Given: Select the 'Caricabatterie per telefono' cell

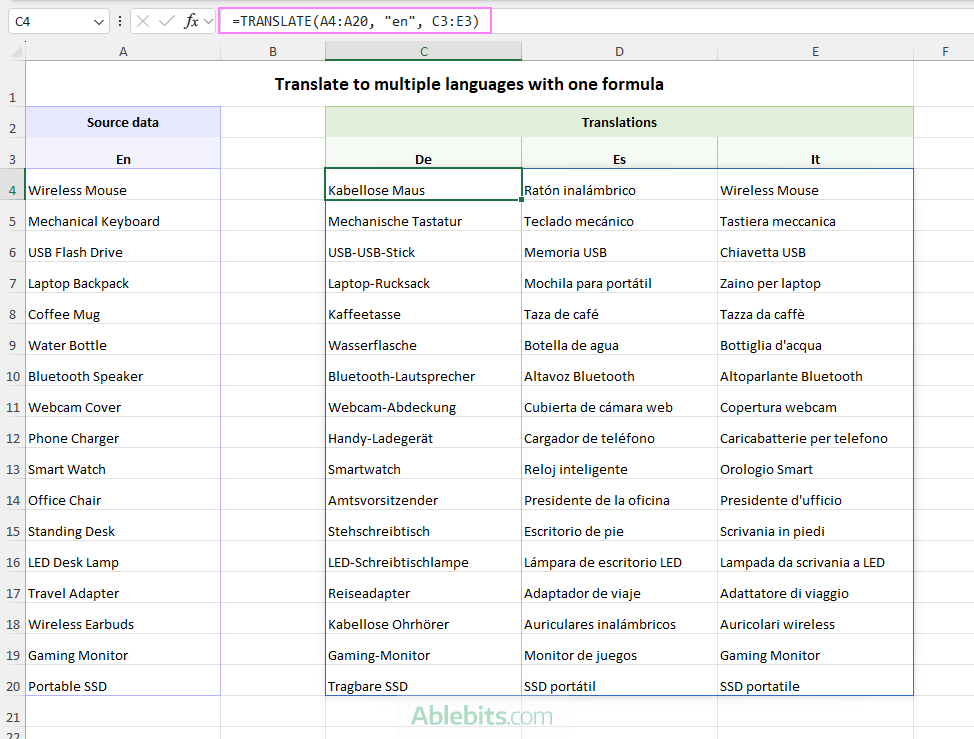Looking at the screenshot, I should pos(815,433).
